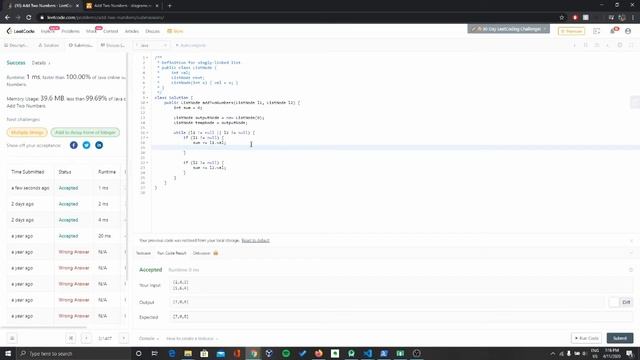The height and width of the screenshot is (360, 640).
Task: Switch to the Description tab
Action: pyautogui.click(x=16, y=45)
